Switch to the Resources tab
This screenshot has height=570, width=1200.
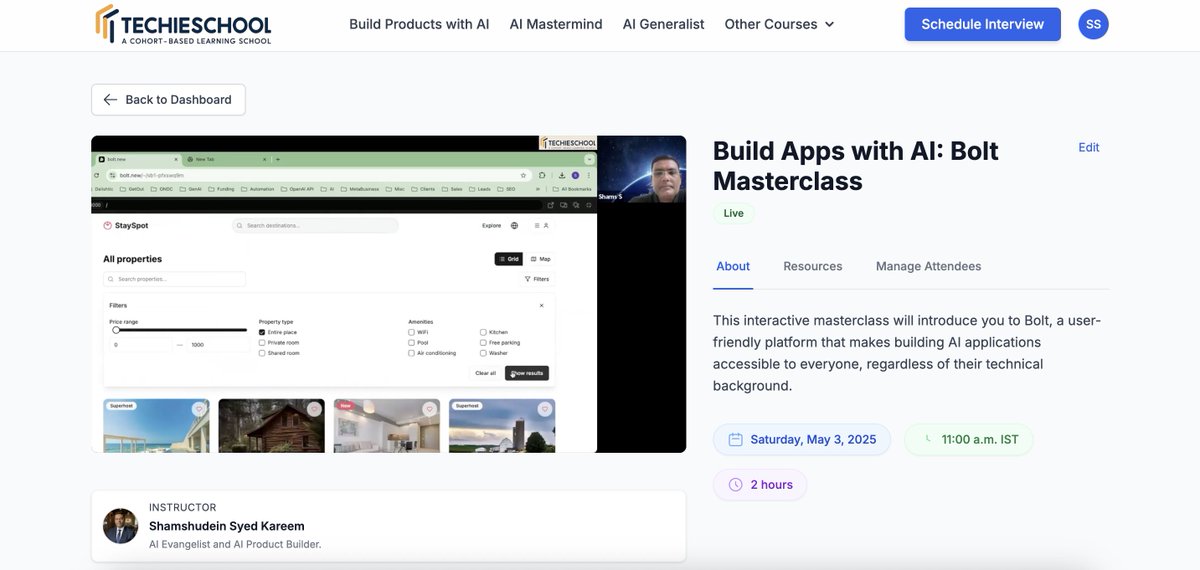click(813, 266)
